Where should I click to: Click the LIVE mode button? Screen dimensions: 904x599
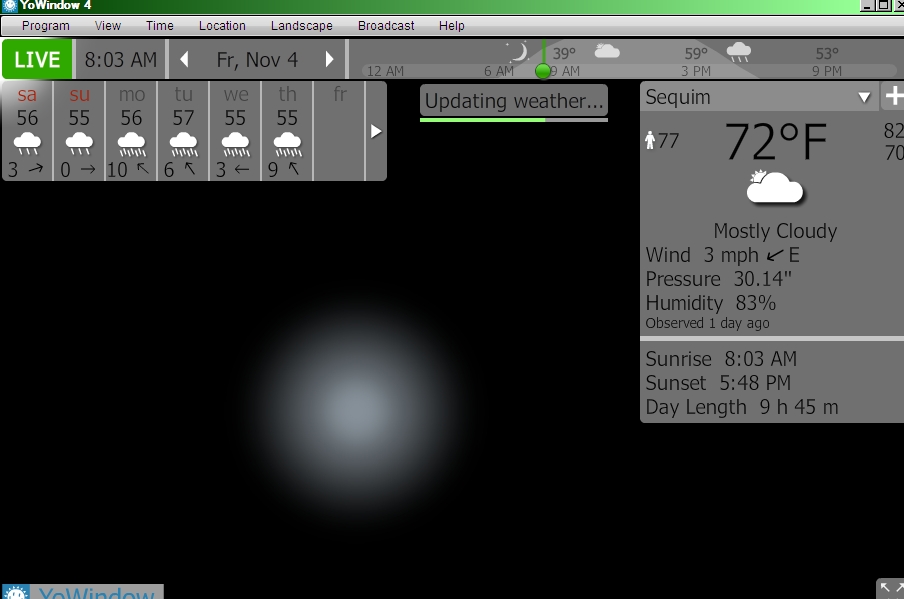click(x=37, y=60)
